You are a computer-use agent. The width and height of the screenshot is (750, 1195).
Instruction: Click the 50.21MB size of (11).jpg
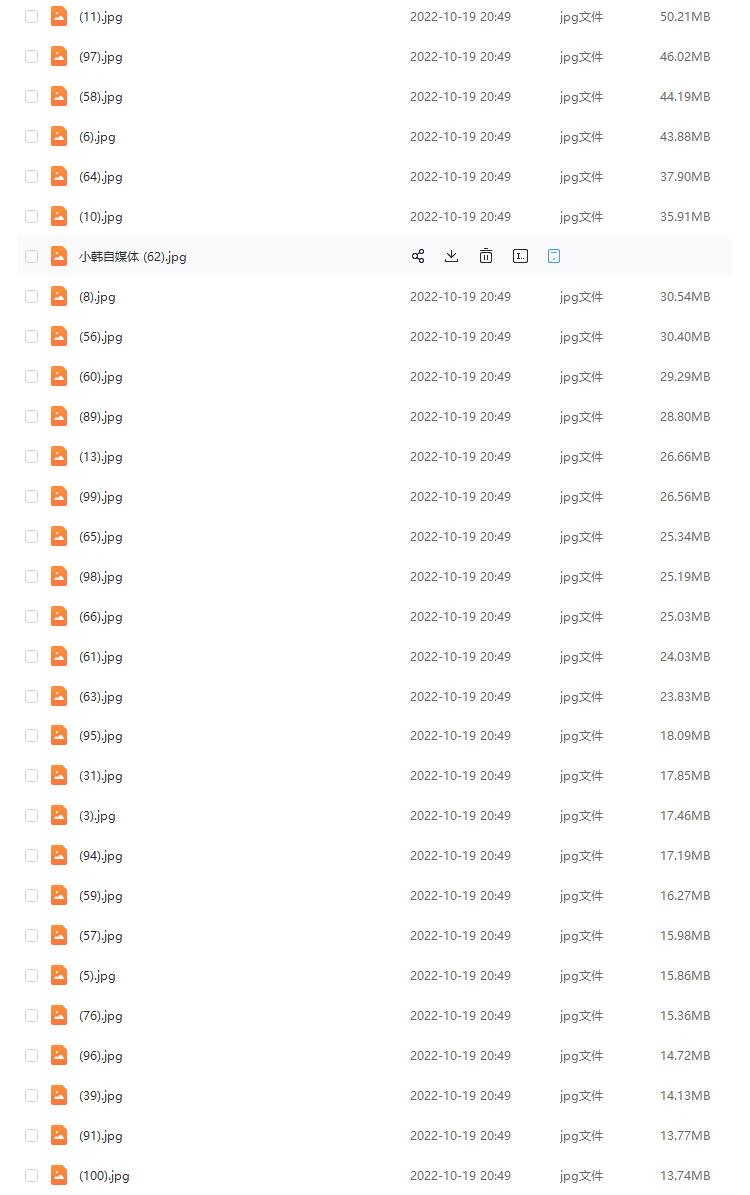685,17
